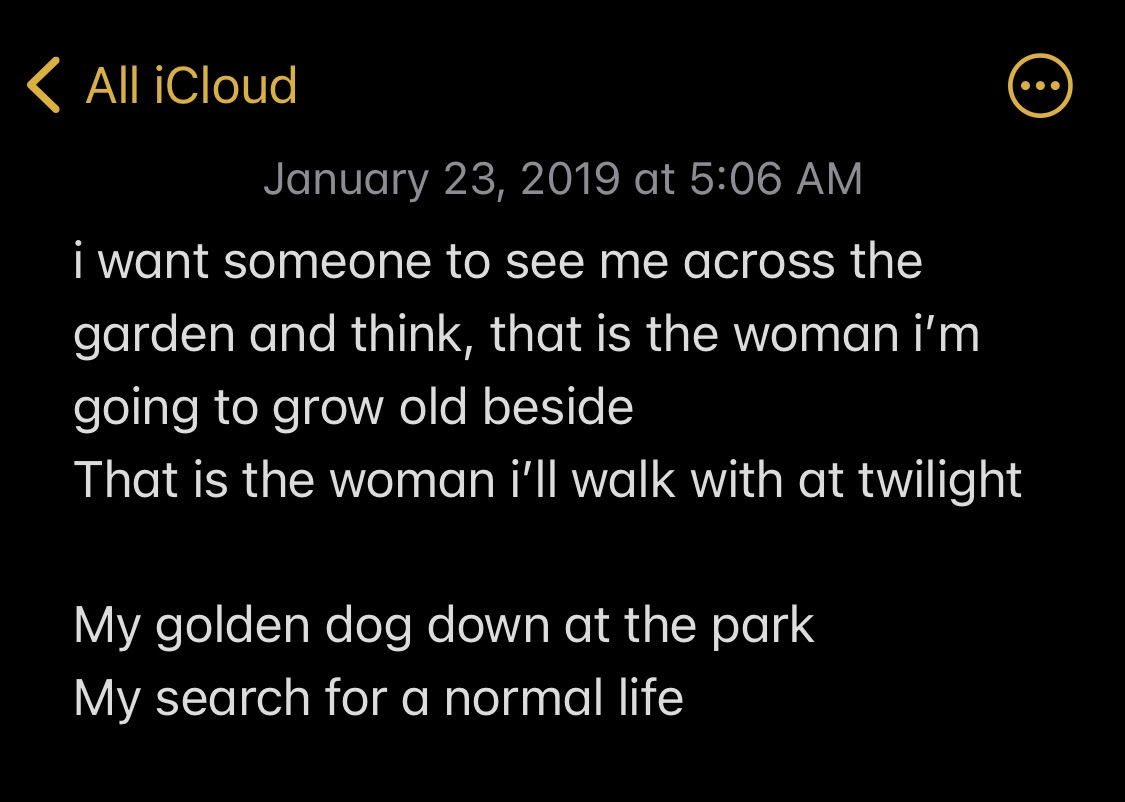The image size is (1125, 802).
Task: Place cursor after 'grow old beside'
Action: pyautogui.click(x=636, y=407)
